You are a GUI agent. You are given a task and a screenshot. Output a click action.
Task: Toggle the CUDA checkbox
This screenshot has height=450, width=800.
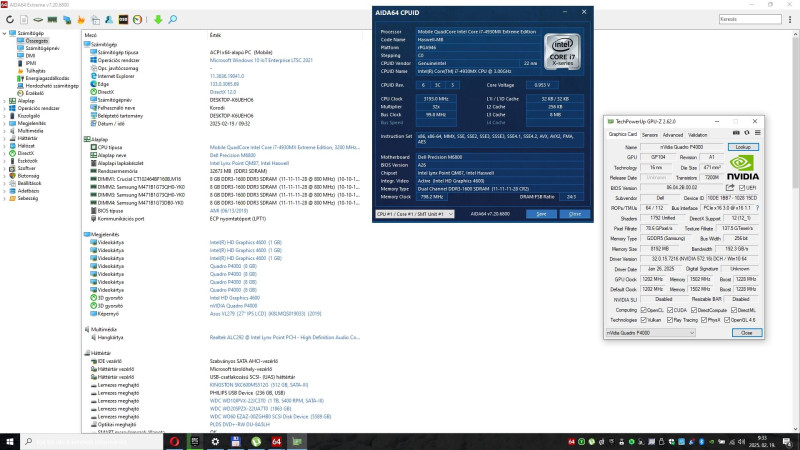(x=670, y=310)
